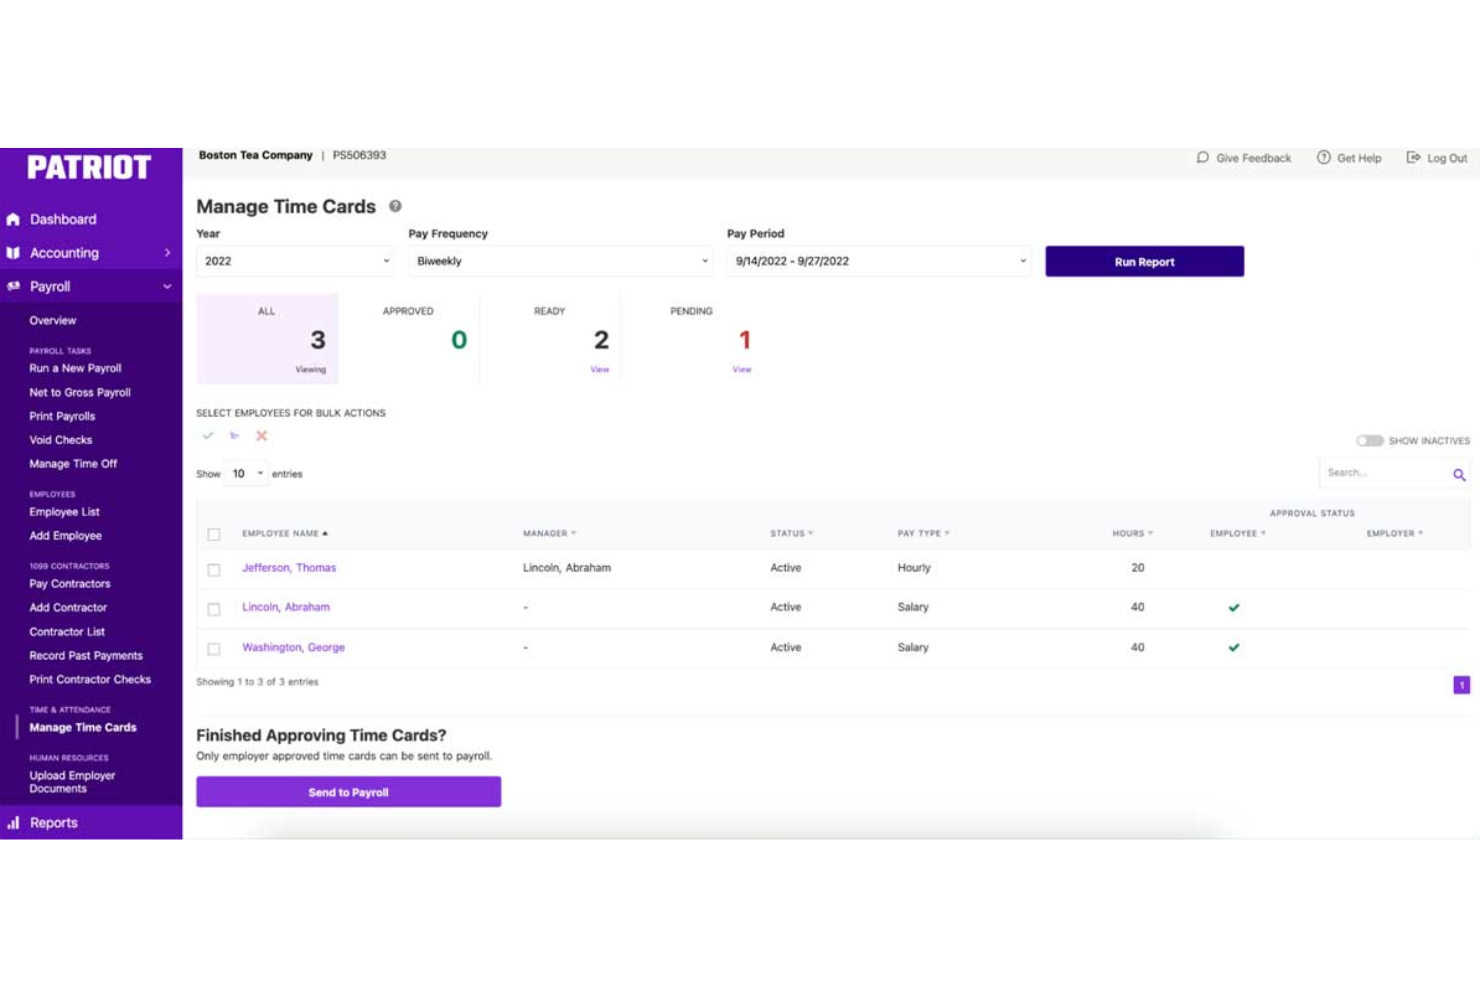
Task: Click the green approve checkmark bulk action
Action: [x=208, y=436]
